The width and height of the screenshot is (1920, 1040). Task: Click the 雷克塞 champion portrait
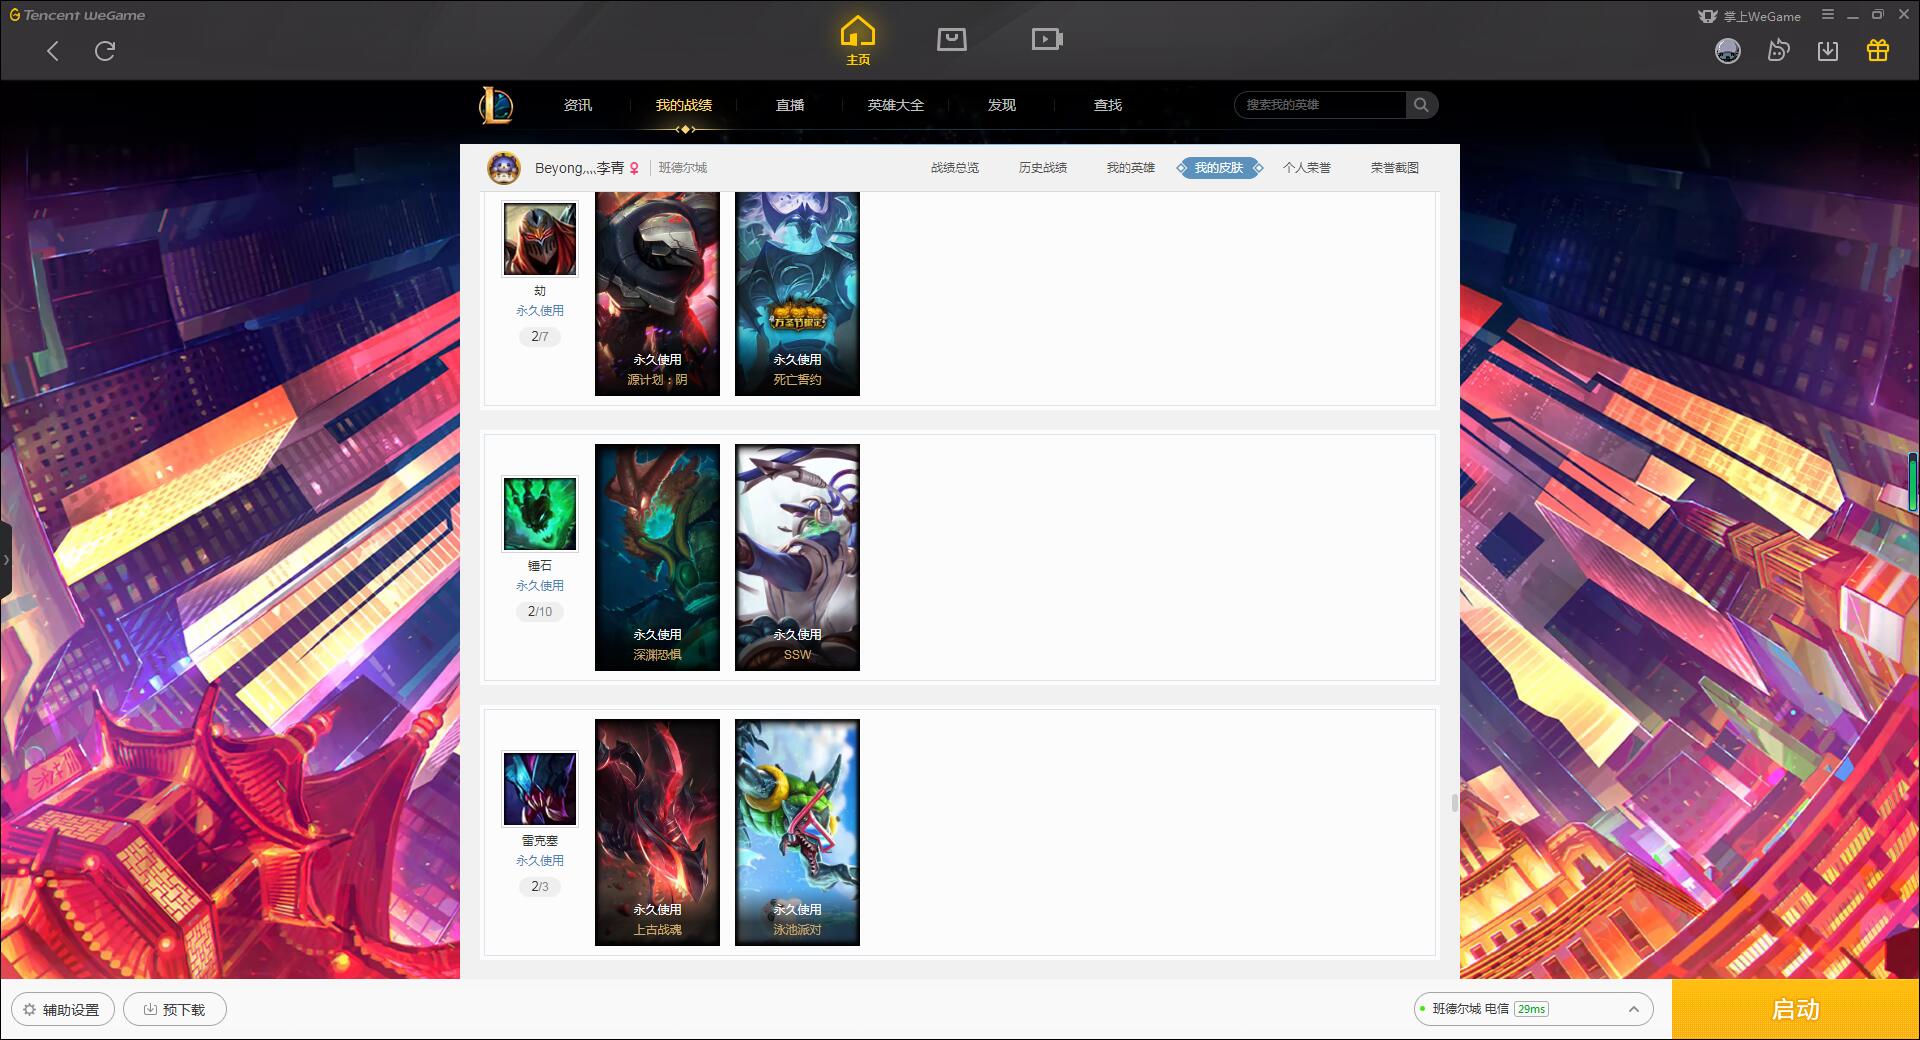[x=540, y=789]
